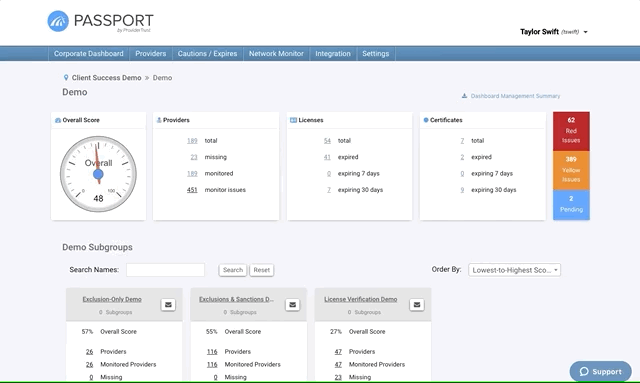
Task: Click the 27% Overall Score text
Action: 358,332
